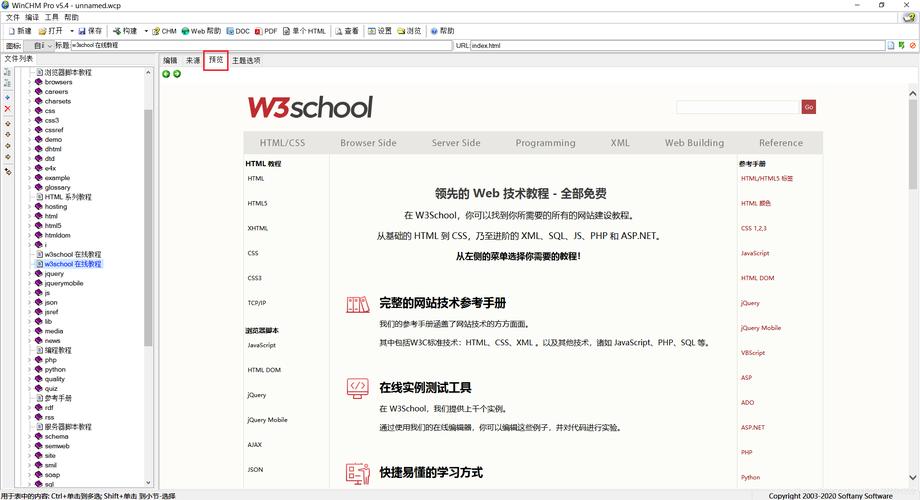Switch to the 来源 tab
The height and width of the screenshot is (500, 920).
coord(193,60)
